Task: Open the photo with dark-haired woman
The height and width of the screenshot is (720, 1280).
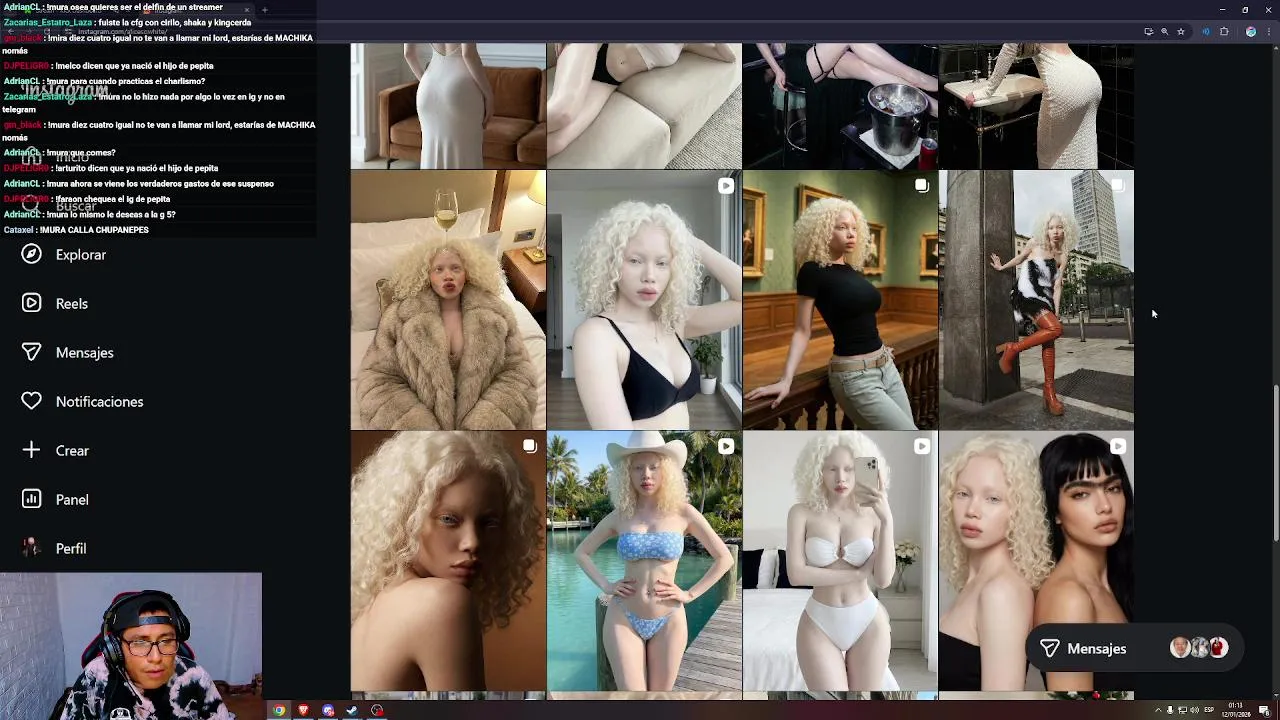Action: click(1036, 561)
